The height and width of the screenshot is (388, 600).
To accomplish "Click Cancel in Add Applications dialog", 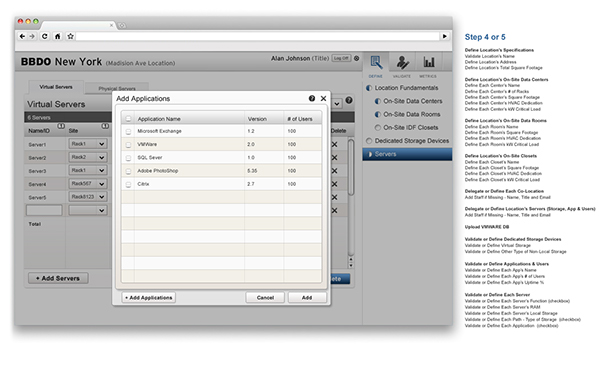I will [265, 298].
